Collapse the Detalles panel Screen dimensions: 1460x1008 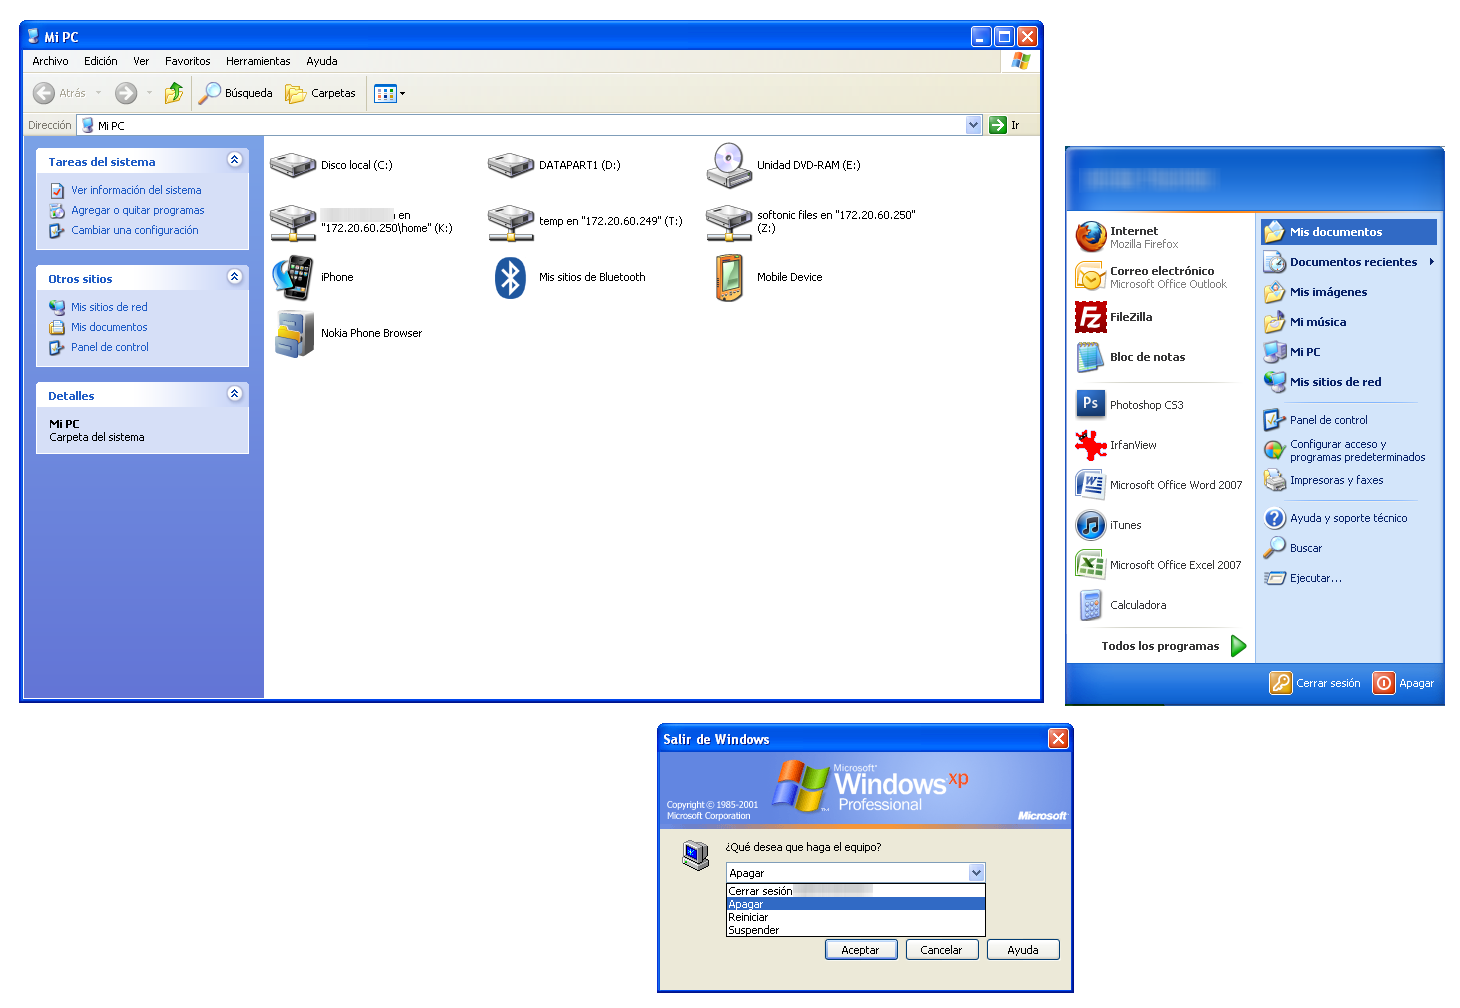click(x=234, y=394)
